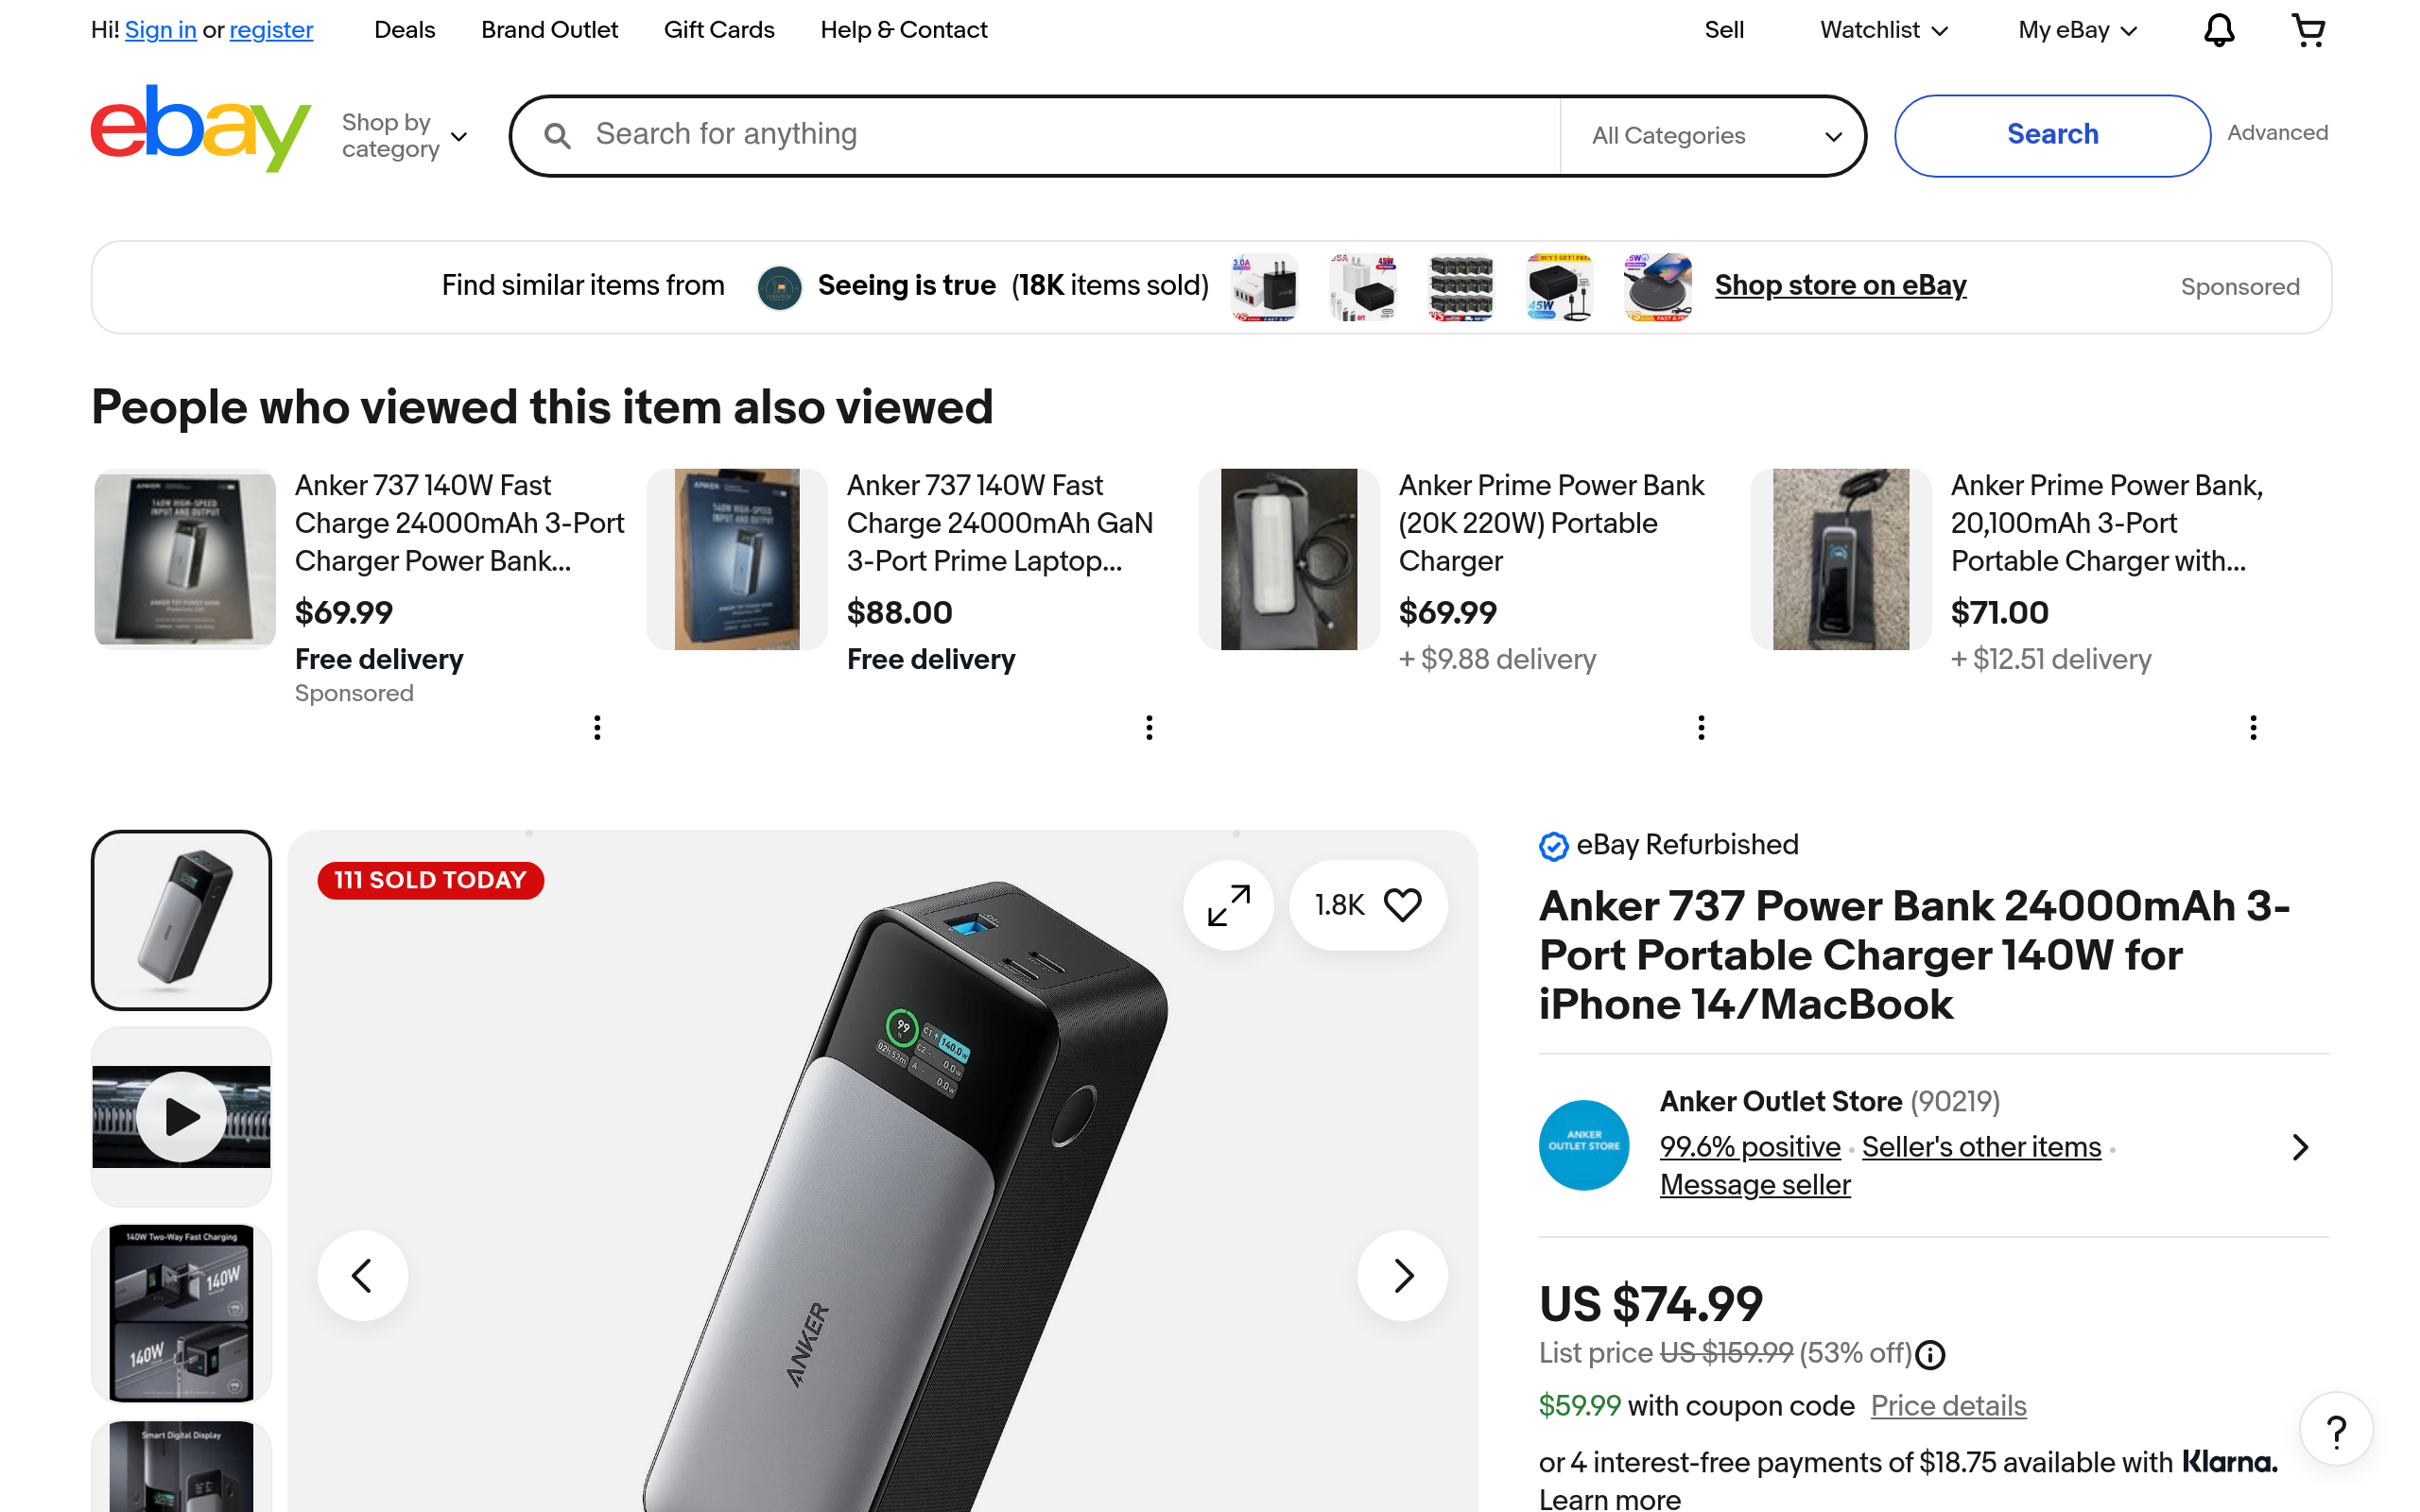Open the Brand Outlet page
The width and height of the screenshot is (2420, 1512).
click(549, 30)
